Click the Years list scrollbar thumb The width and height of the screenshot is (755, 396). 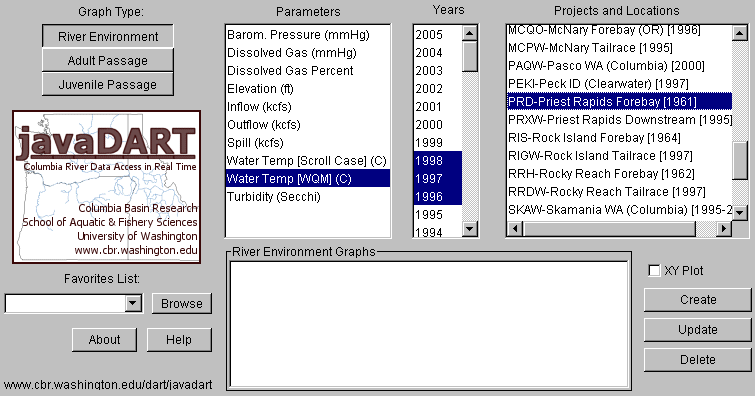click(x=469, y=57)
